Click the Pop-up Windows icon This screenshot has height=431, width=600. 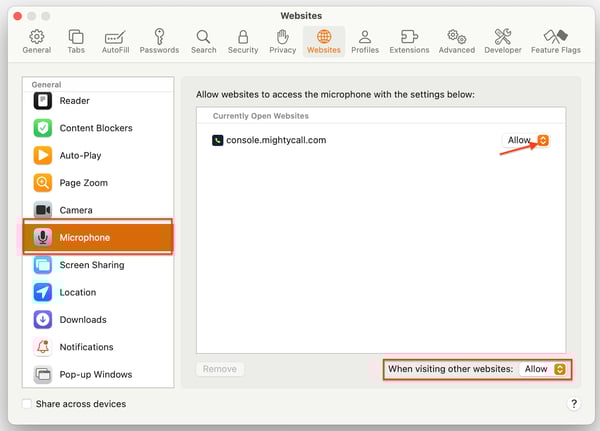(42, 374)
